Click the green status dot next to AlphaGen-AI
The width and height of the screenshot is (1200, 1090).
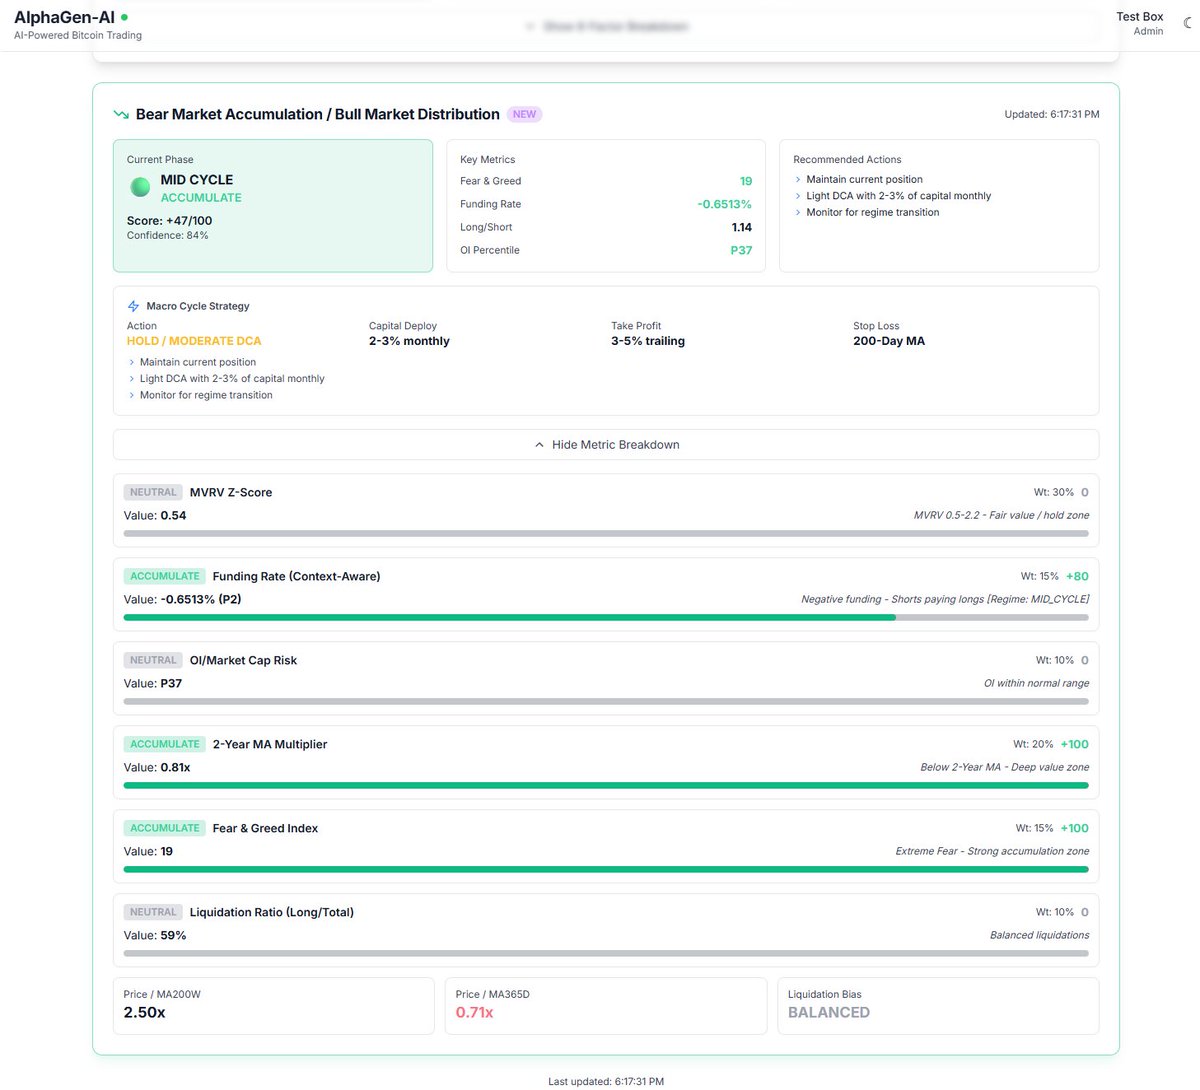coord(124,17)
